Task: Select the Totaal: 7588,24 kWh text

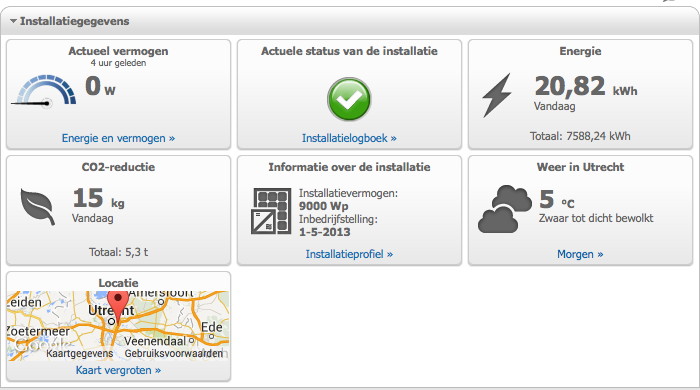Action: tap(580, 136)
